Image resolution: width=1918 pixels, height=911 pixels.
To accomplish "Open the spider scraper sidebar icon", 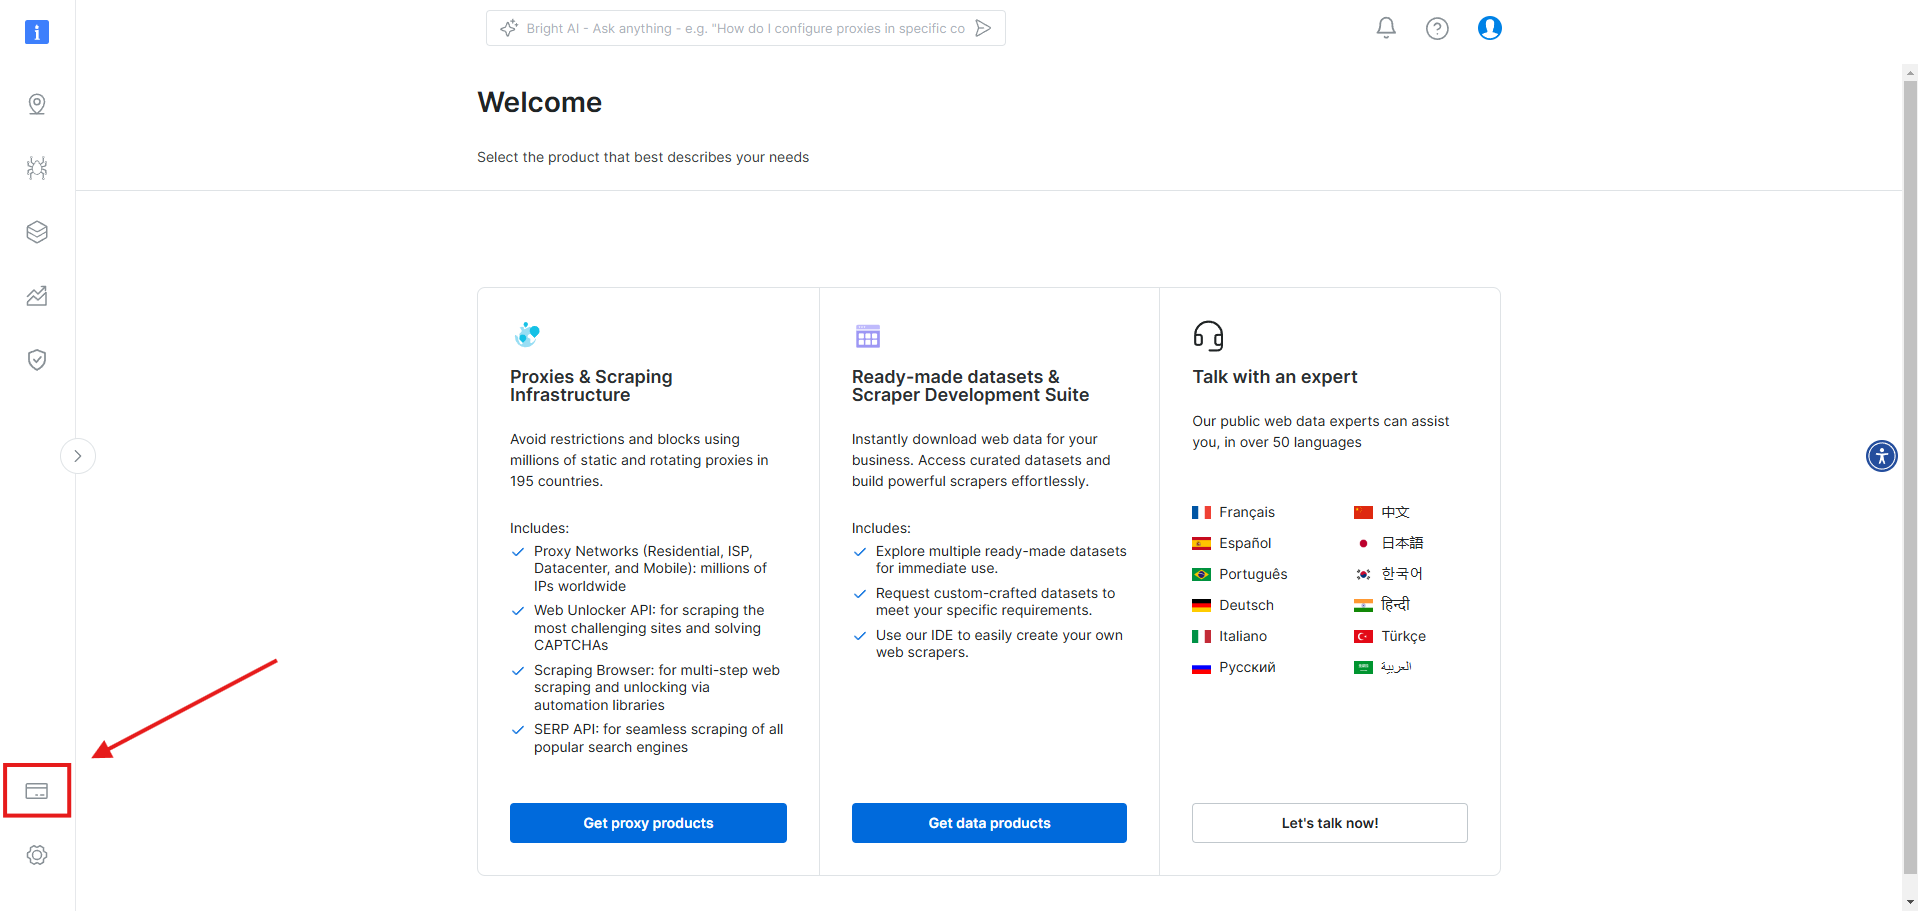I will [37, 168].
